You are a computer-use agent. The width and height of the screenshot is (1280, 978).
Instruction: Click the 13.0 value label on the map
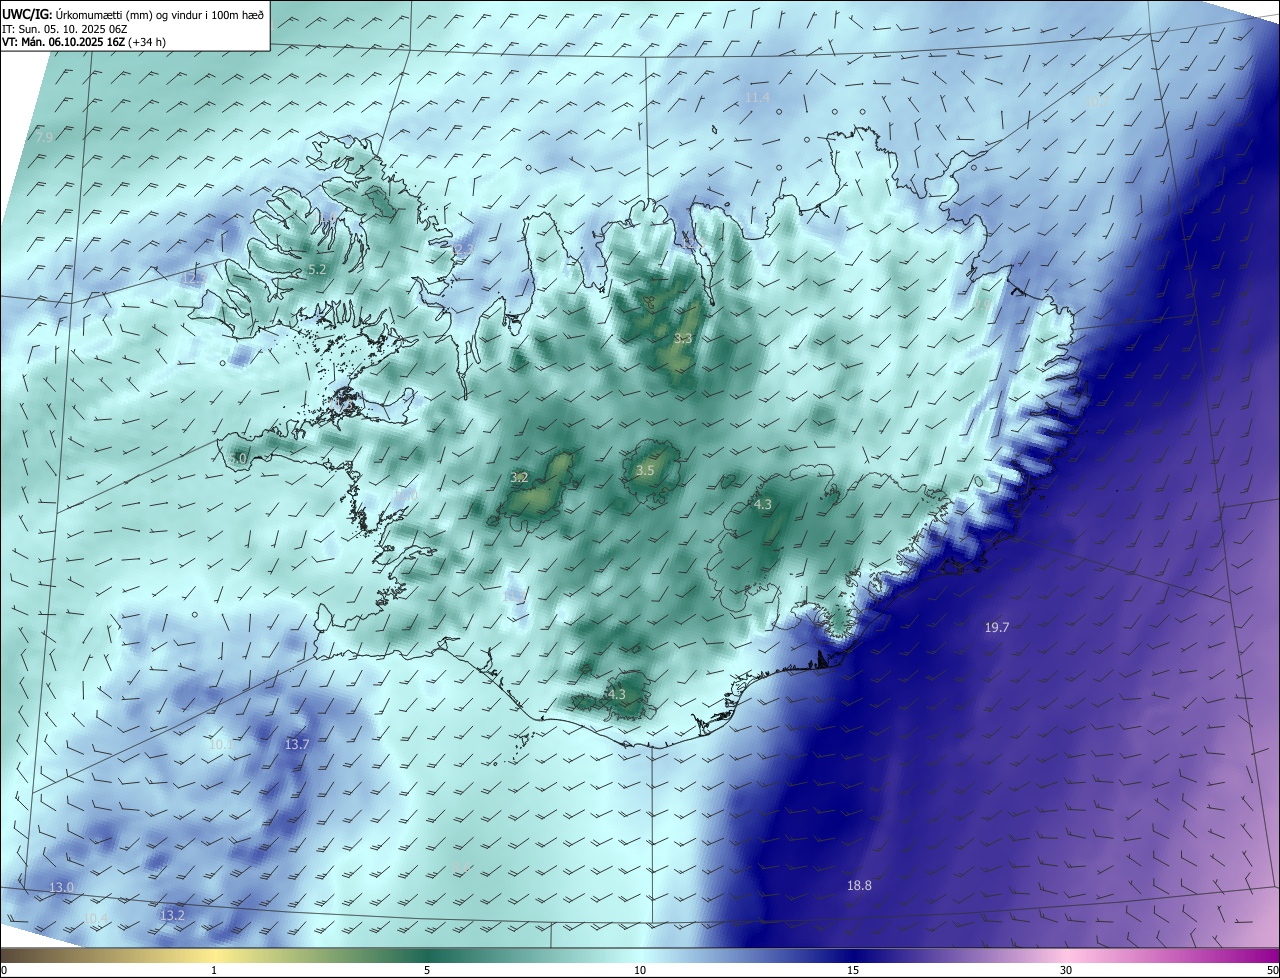(x=62, y=888)
